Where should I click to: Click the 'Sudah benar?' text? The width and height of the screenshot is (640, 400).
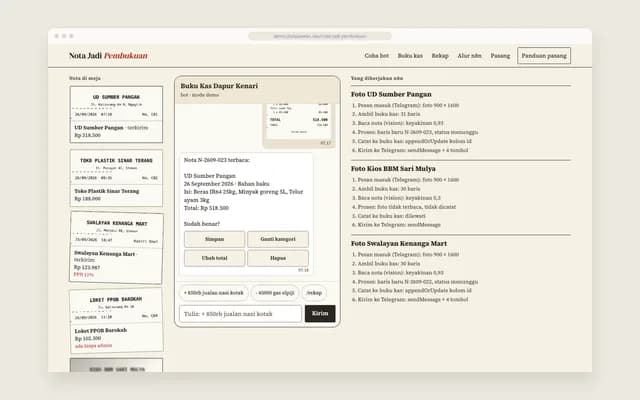202,224
